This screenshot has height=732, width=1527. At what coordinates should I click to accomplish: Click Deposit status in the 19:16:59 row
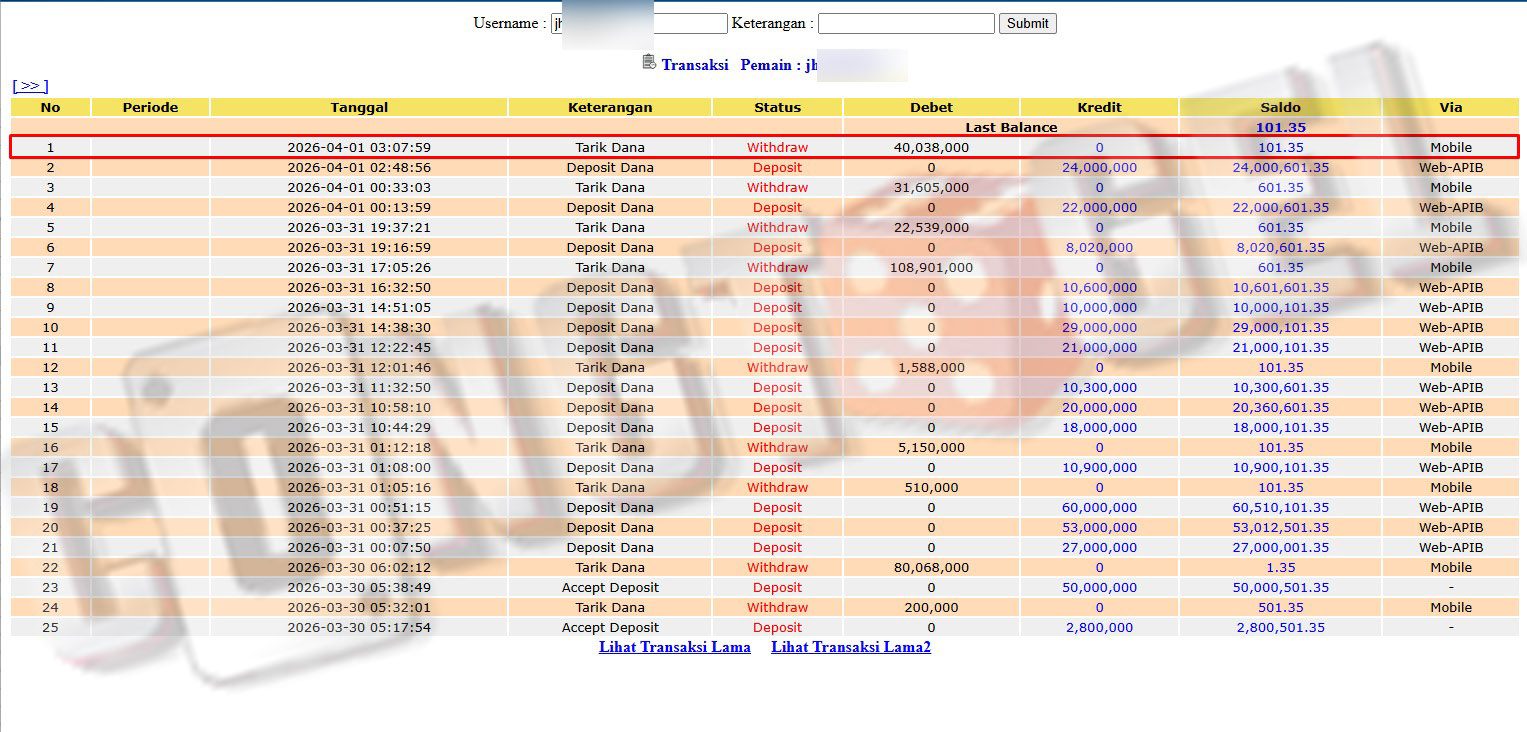coord(777,247)
